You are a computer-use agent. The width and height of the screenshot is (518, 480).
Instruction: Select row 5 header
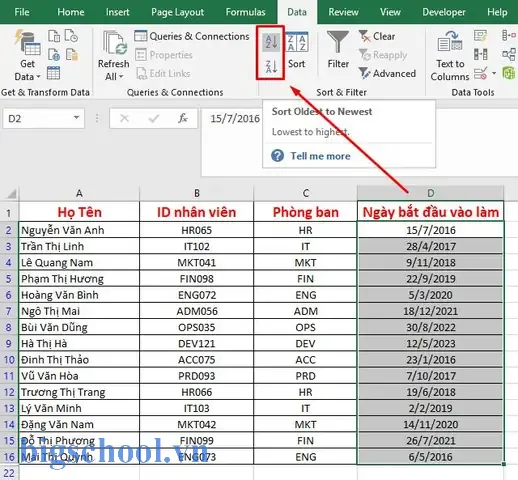[x=9, y=279]
